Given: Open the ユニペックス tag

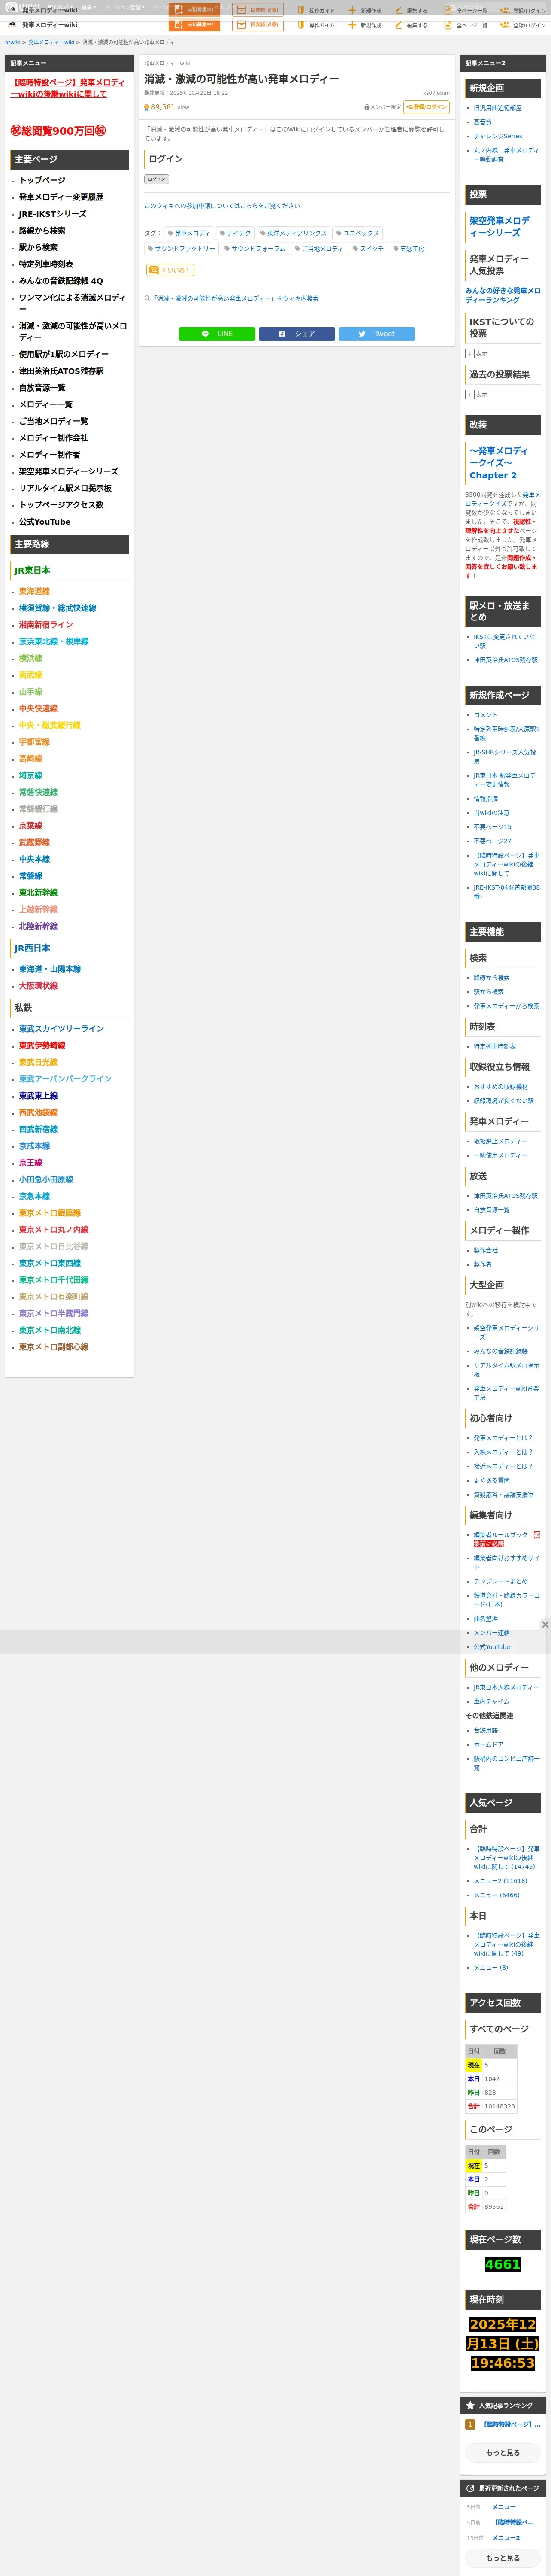Looking at the screenshot, I should pyautogui.click(x=358, y=233).
